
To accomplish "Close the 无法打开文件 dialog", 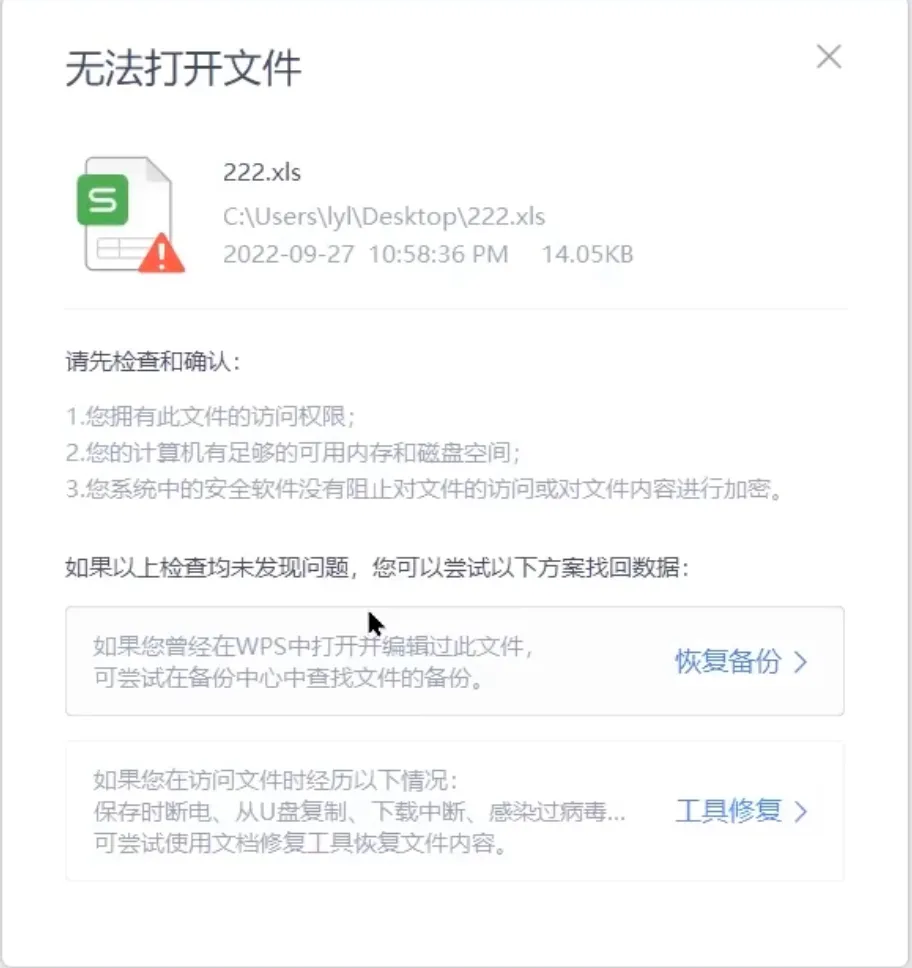I will click(x=829, y=57).
